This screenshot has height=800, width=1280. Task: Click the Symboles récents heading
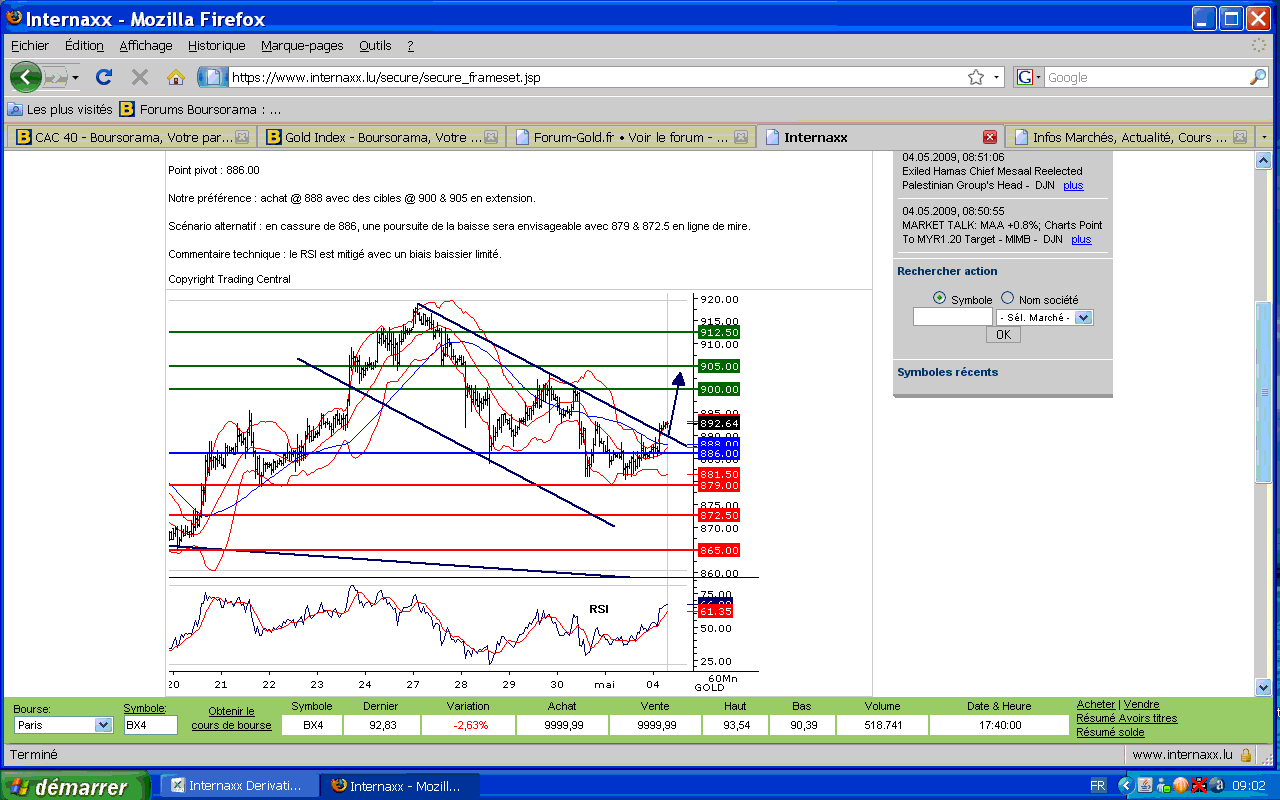(947, 372)
